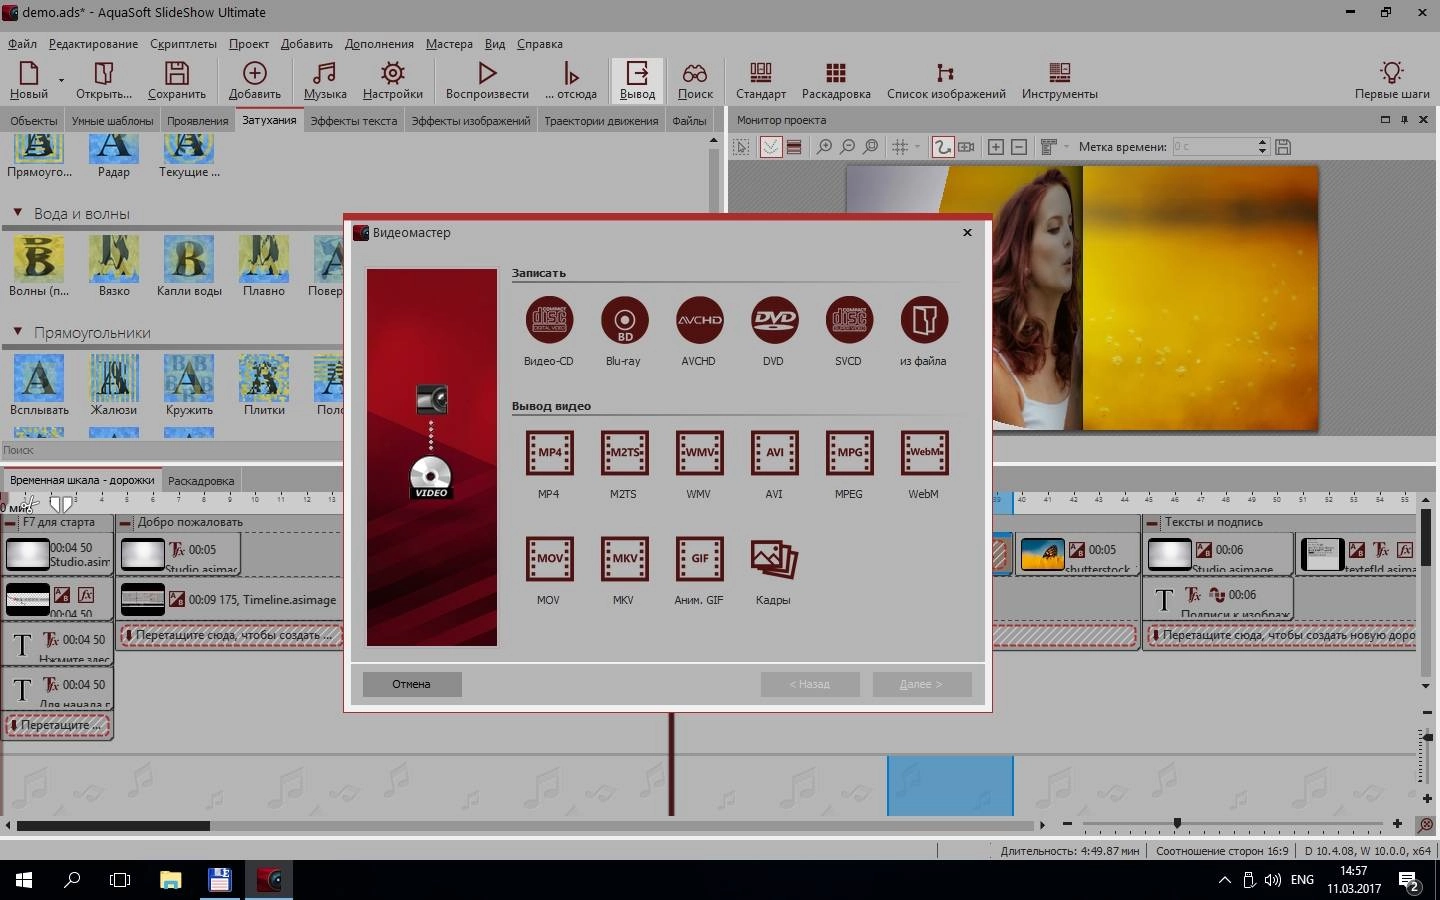Click Сохранить save toolbar icon
The image size is (1440, 900).
(177, 80)
